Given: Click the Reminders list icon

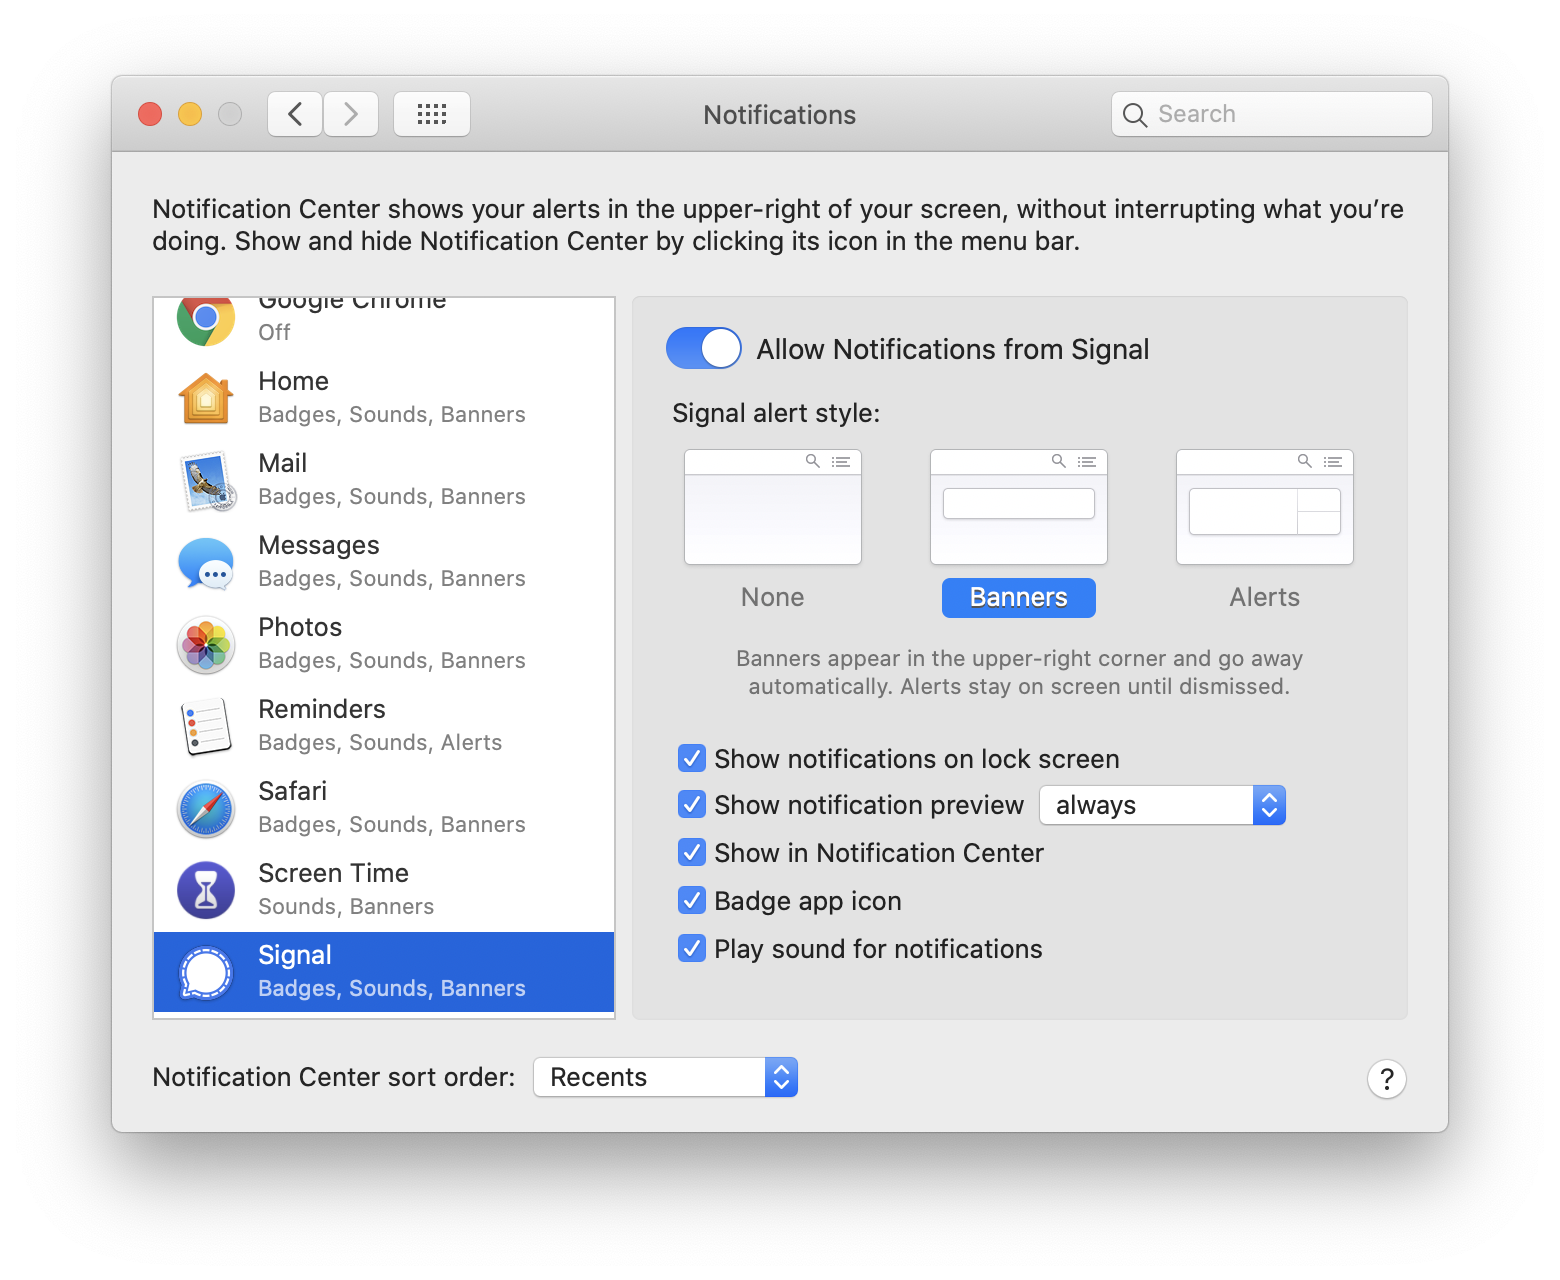Looking at the screenshot, I should 206,727.
